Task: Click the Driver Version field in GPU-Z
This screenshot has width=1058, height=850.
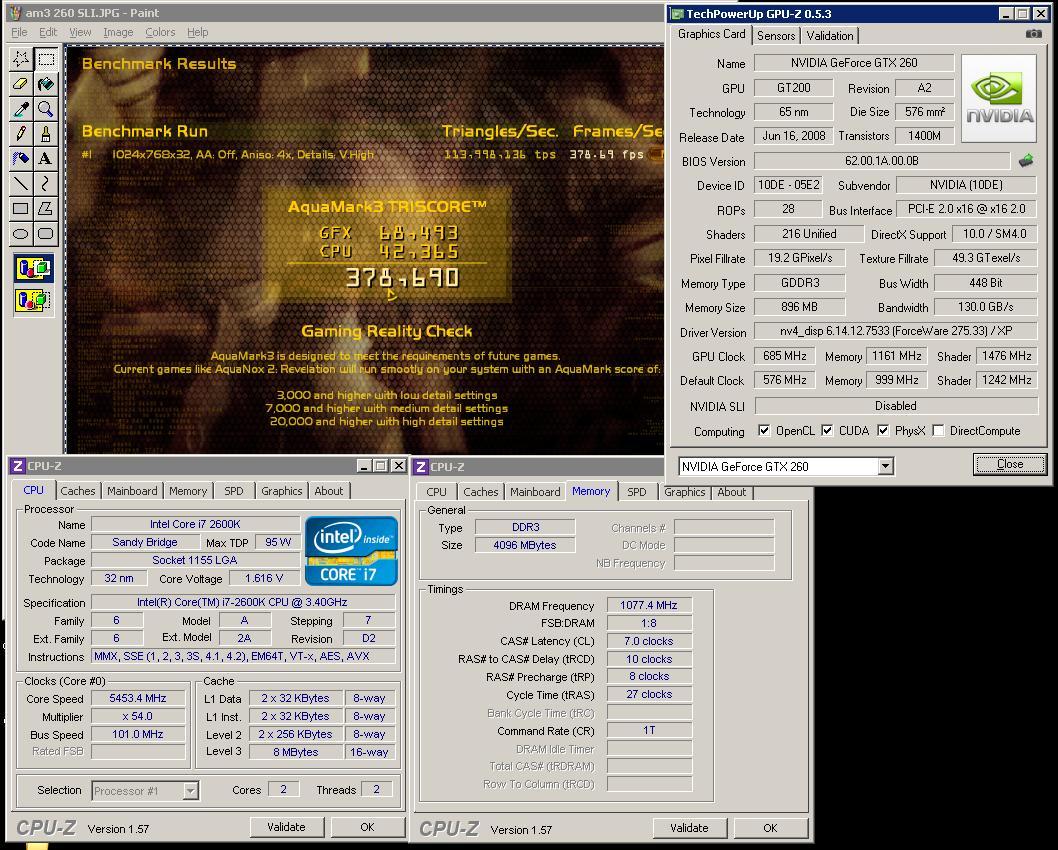Action: coord(896,331)
